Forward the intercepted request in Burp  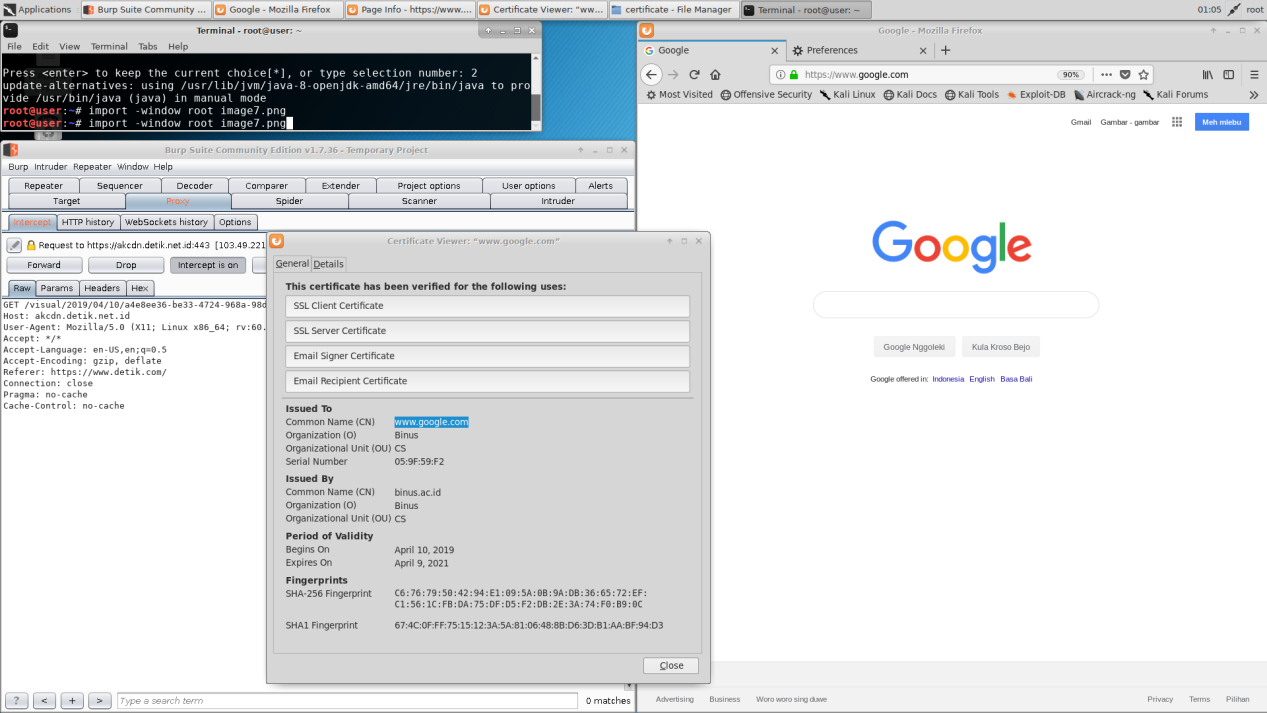(44, 265)
